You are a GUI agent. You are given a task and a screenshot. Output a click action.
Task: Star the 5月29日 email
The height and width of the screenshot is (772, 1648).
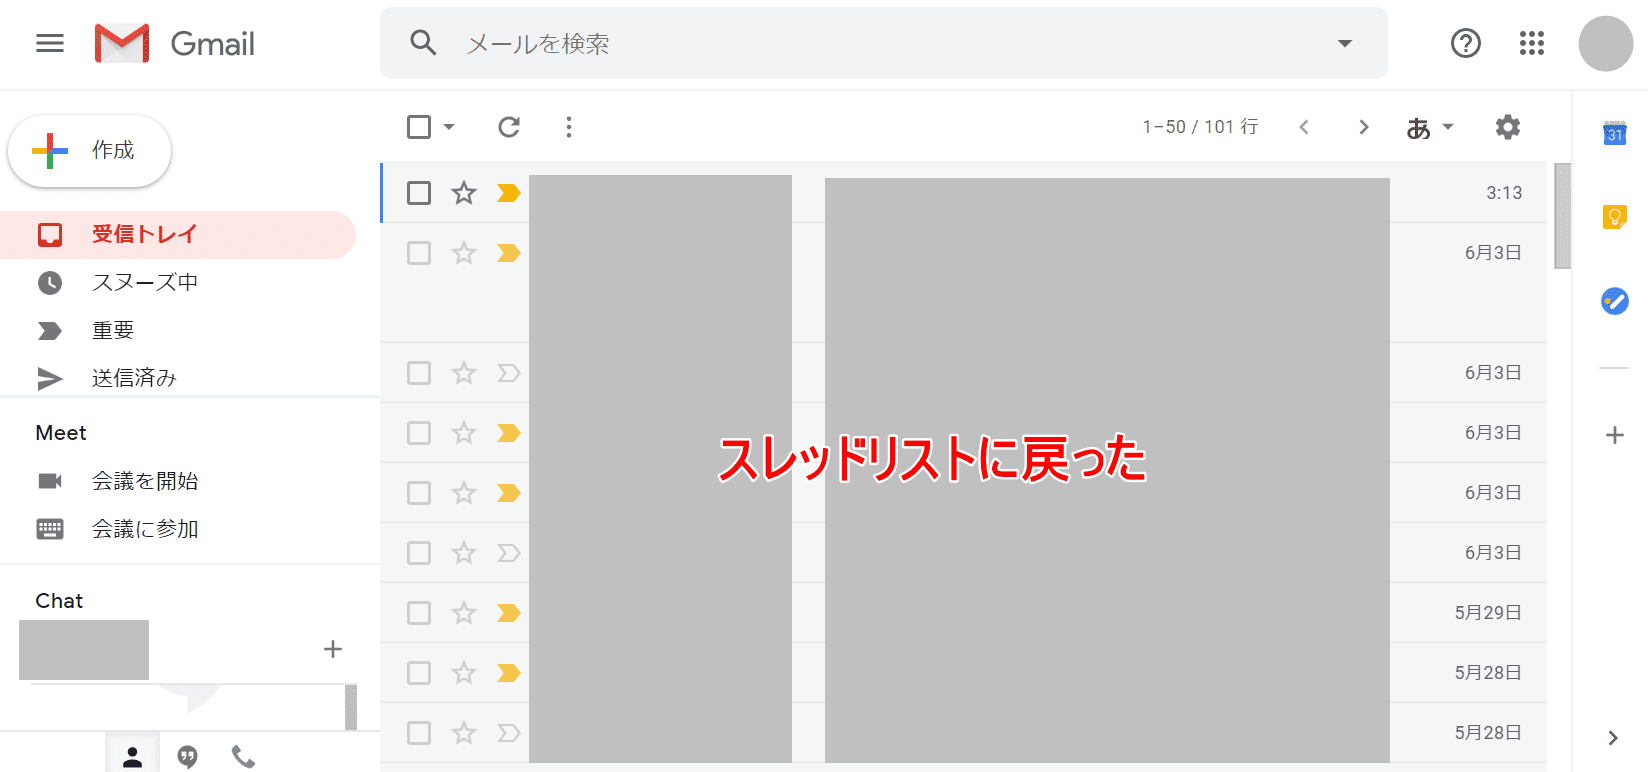pos(464,613)
